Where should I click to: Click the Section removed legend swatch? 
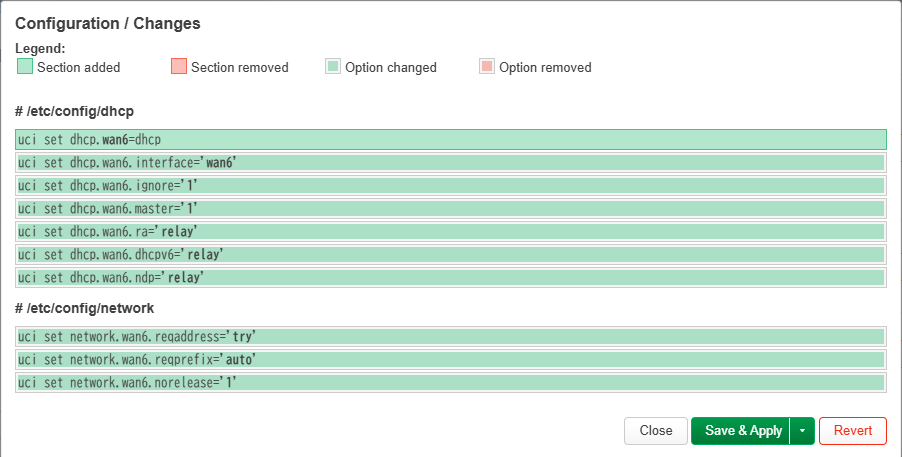[179, 66]
